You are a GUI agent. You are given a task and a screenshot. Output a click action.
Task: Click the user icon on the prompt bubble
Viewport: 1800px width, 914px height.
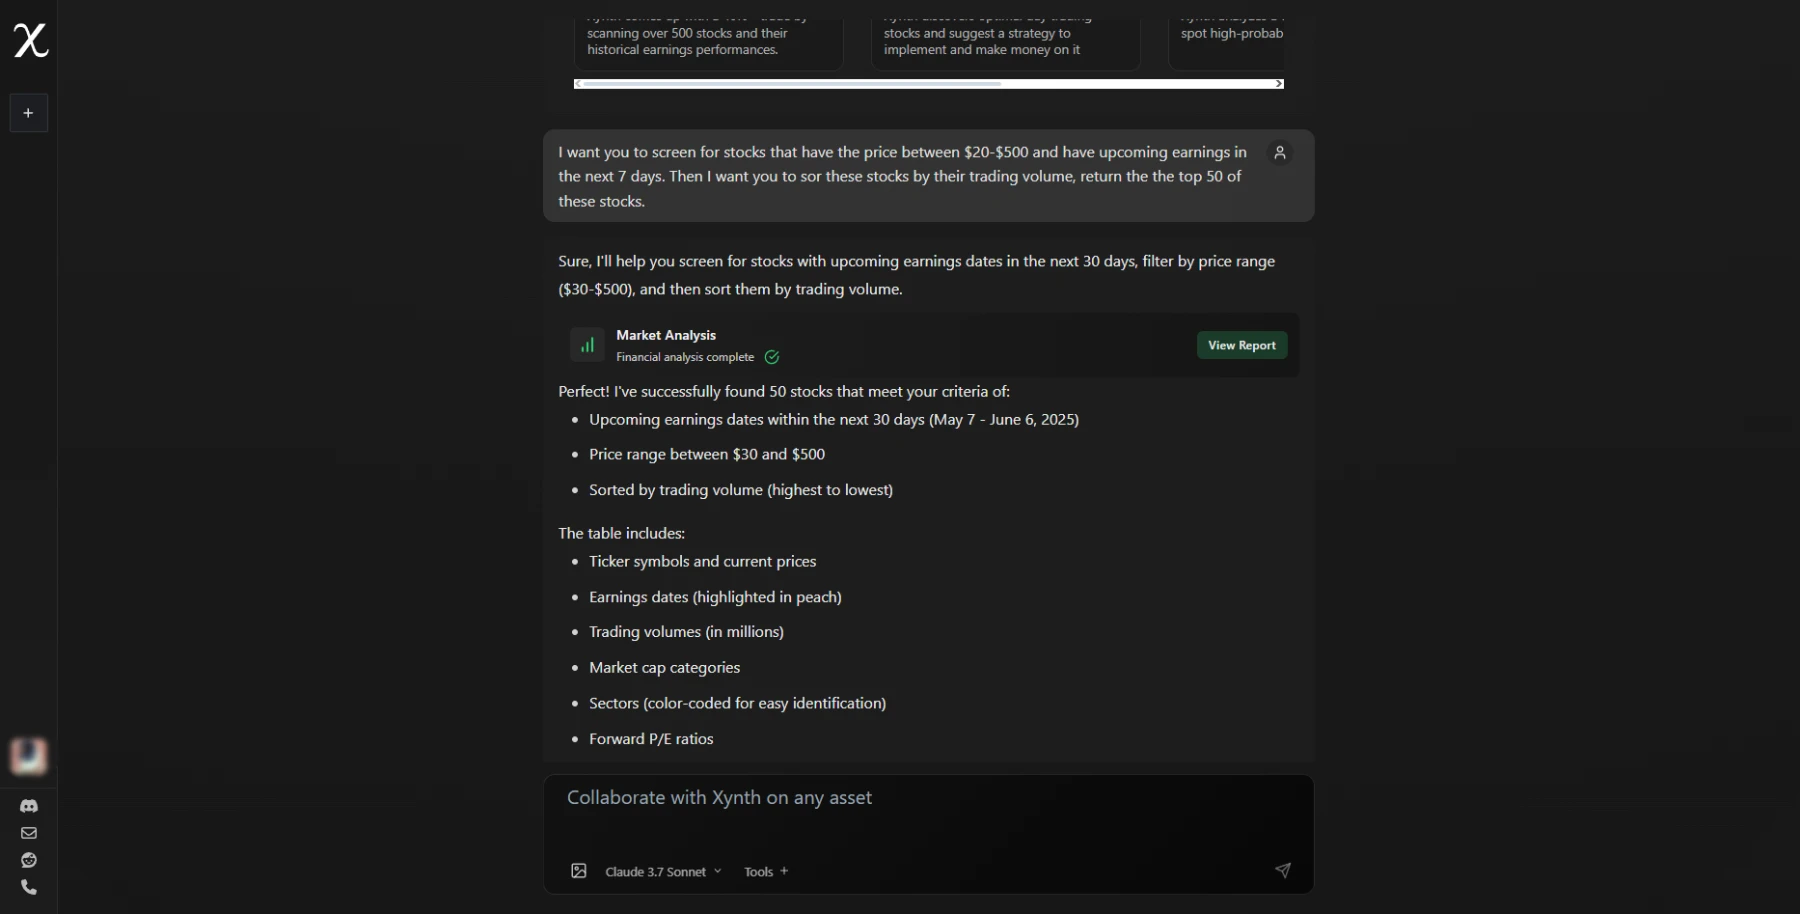click(1279, 153)
